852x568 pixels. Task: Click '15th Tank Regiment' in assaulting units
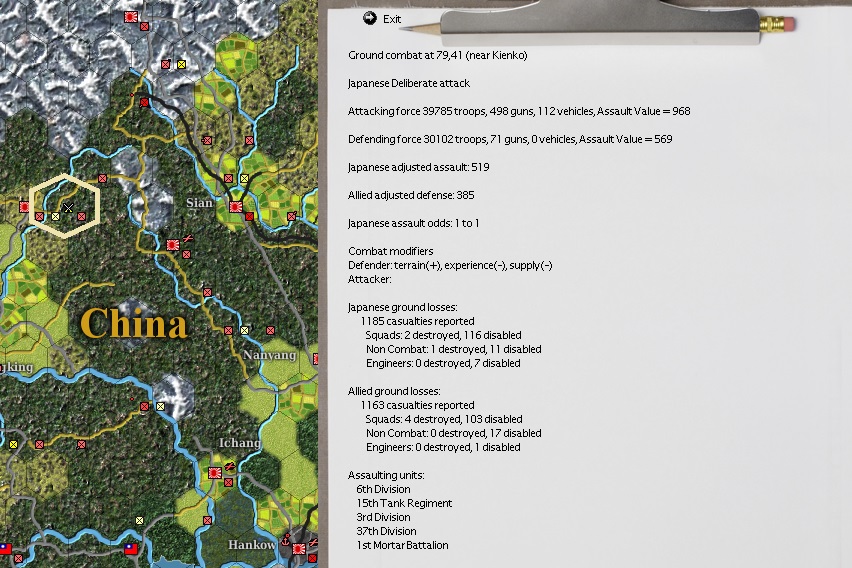[404, 503]
